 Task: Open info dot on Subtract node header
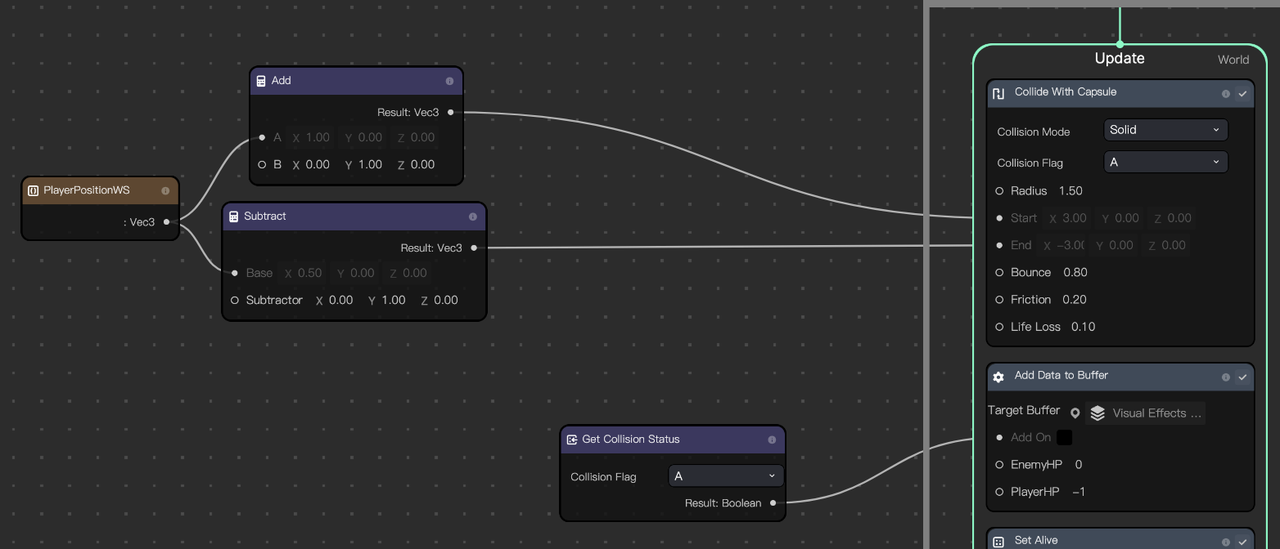pos(472,216)
